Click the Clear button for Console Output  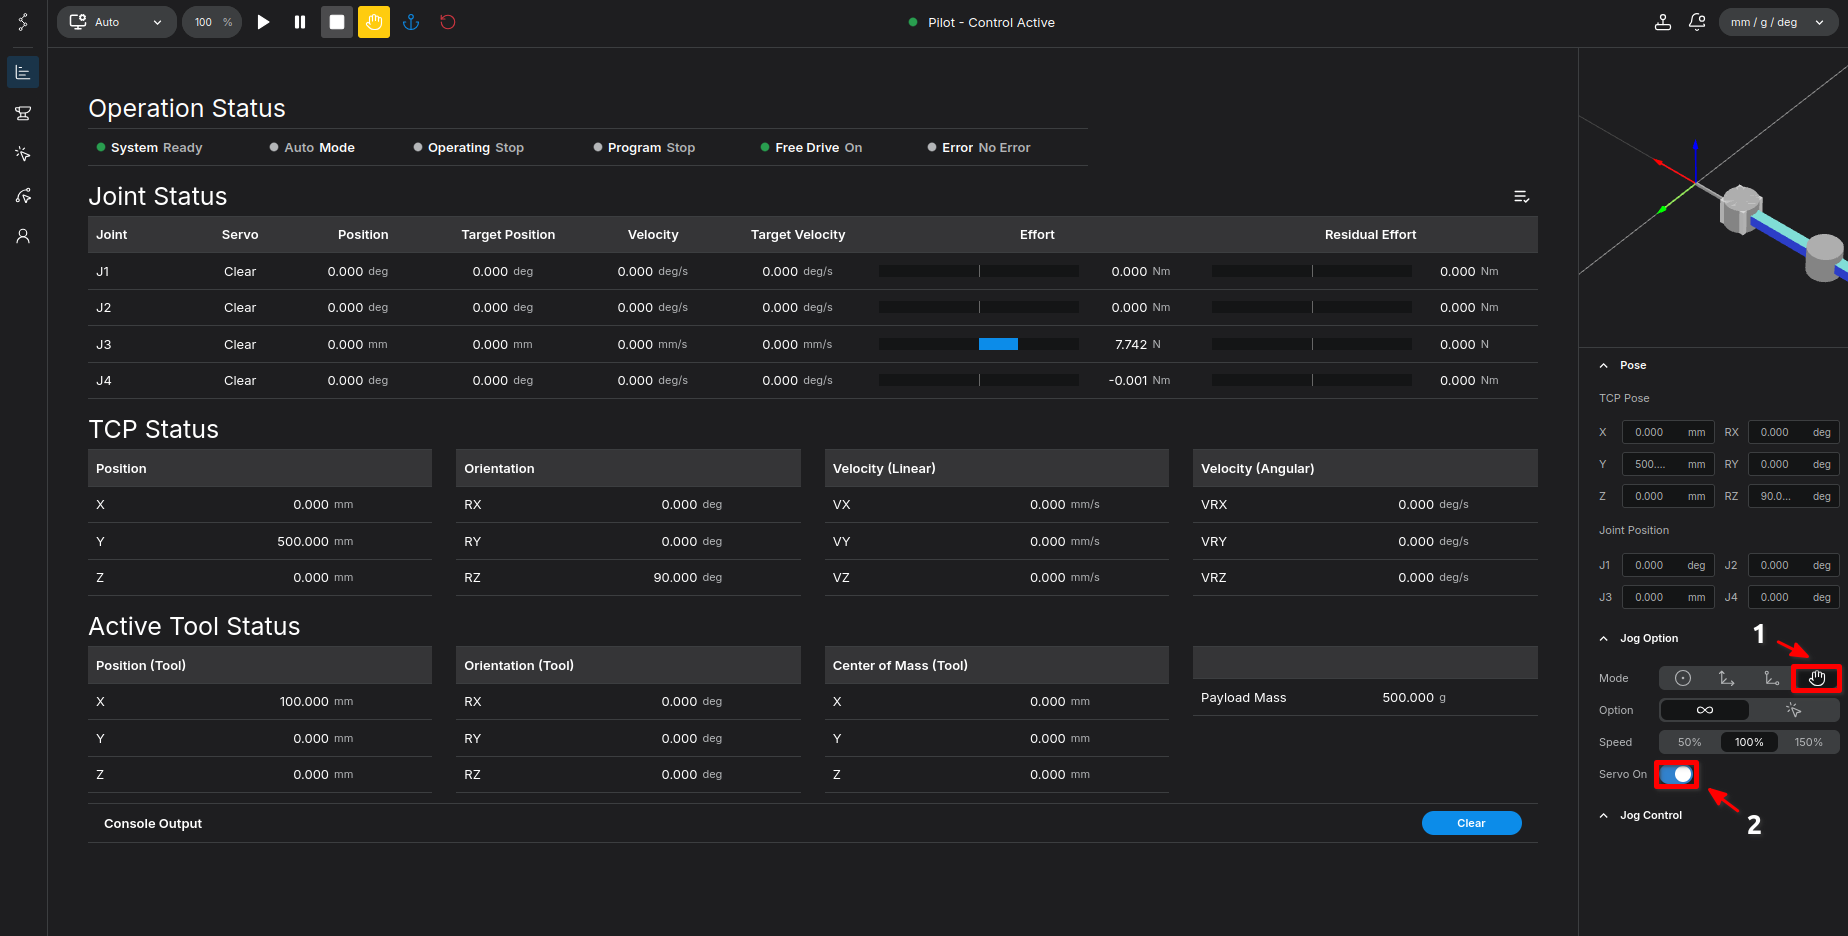point(1471,823)
